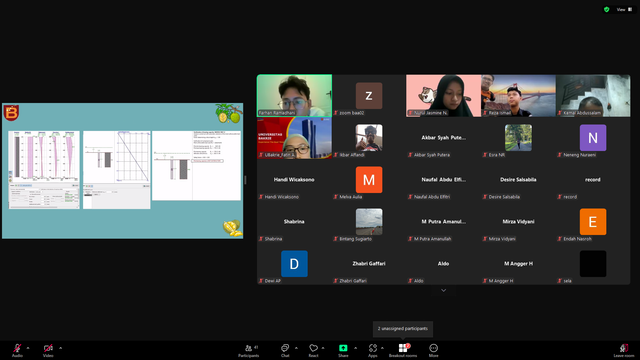Select the record participant tile
This screenshot has width=640, height=360.
(x=593, y=180)
